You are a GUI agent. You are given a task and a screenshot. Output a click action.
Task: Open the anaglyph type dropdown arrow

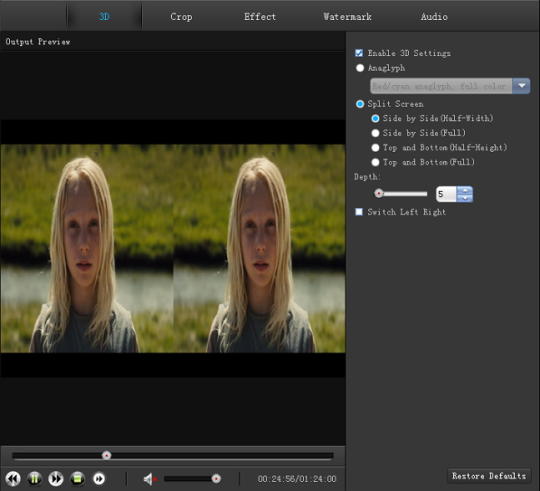point(521,86)
